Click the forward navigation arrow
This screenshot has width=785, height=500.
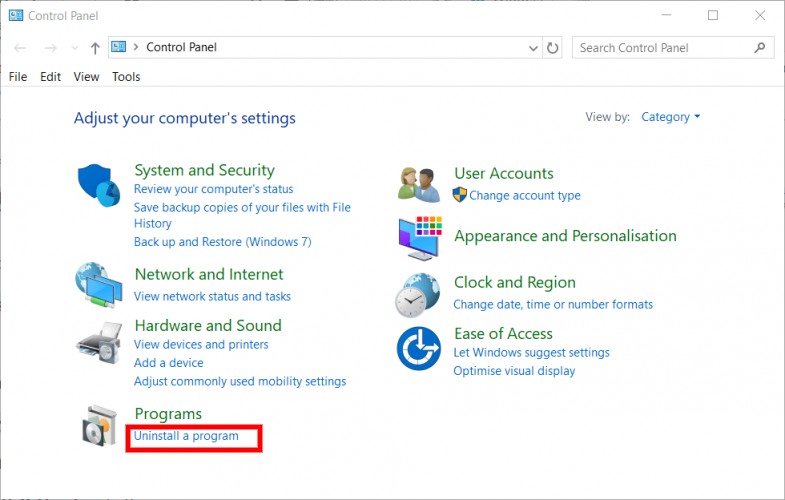click(x=51, y=48)
